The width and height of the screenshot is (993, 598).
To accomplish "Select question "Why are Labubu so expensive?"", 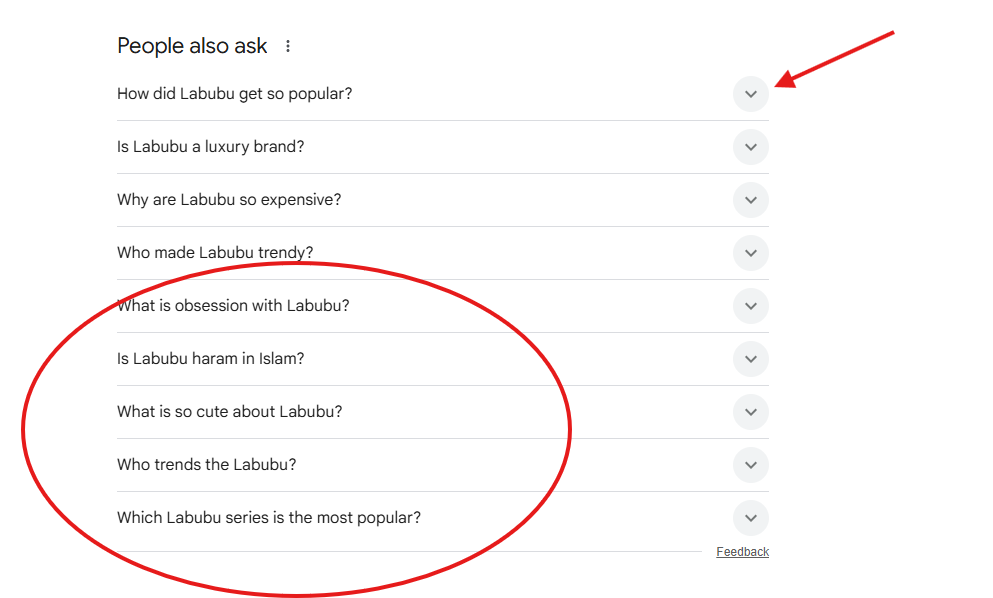I will point(229,200).
